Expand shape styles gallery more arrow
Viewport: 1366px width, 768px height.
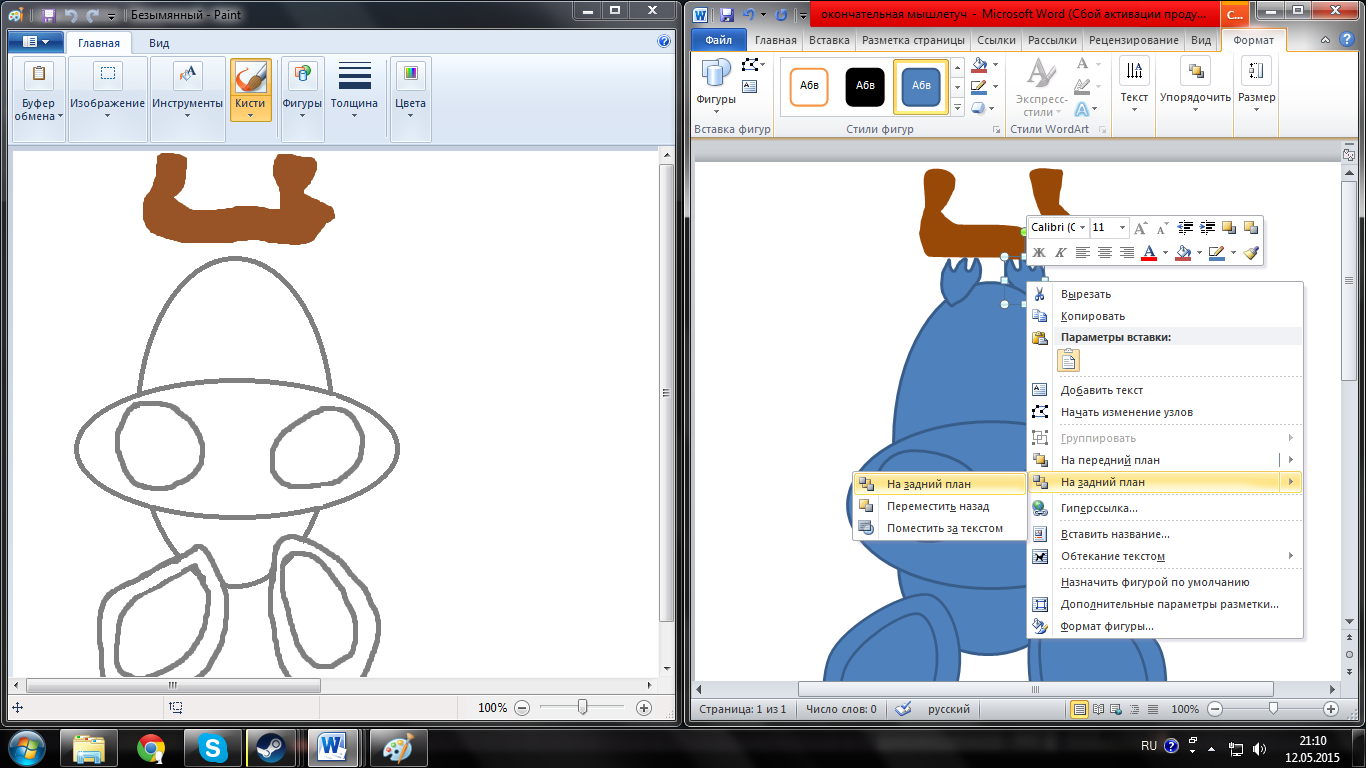957,108
